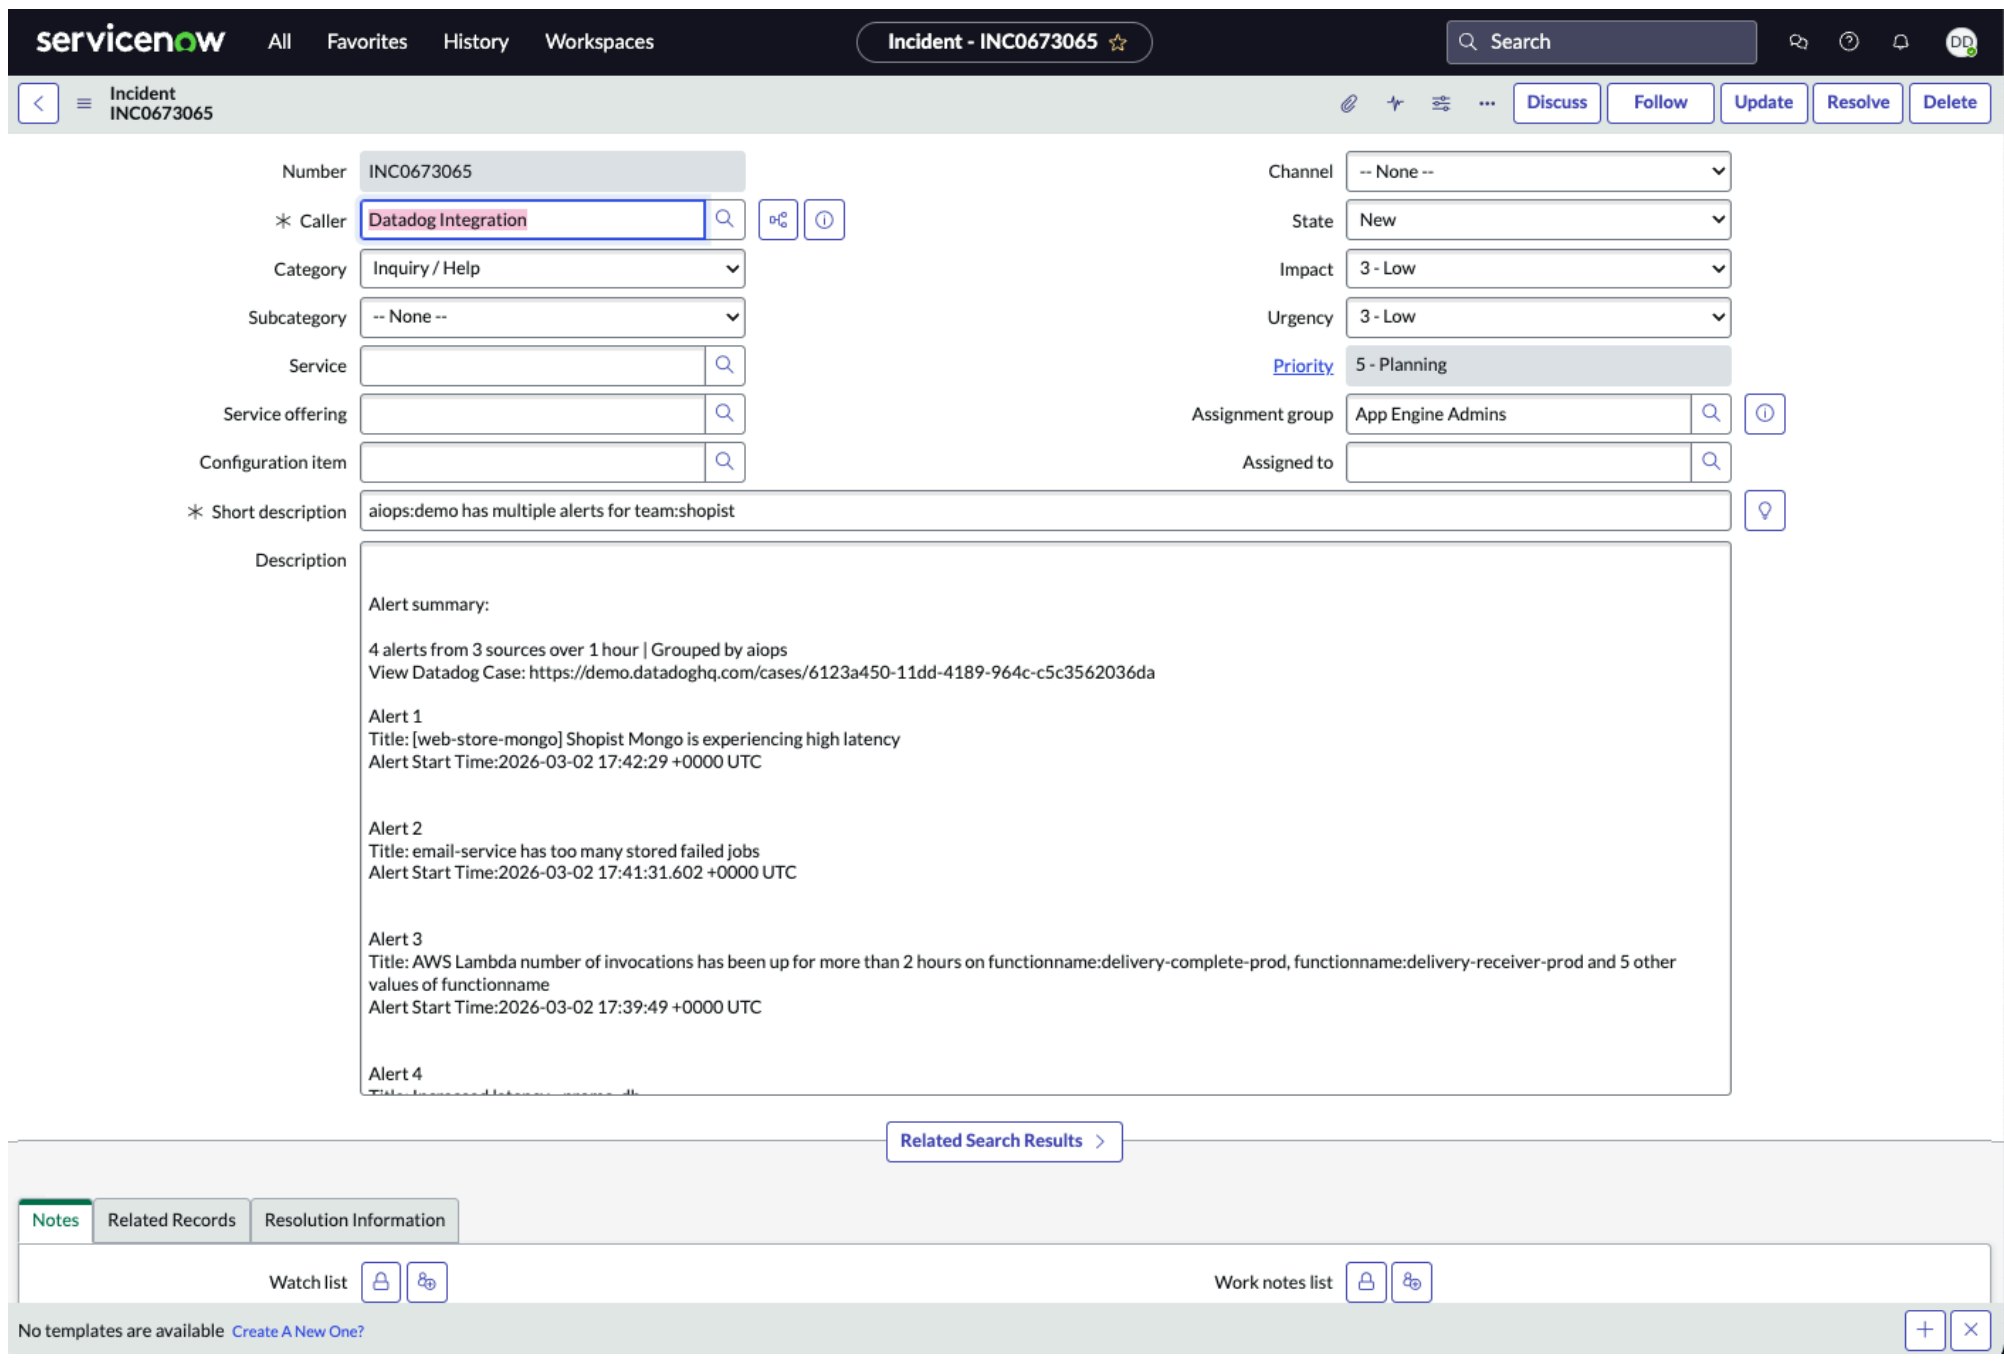Open the personalize form settings icon

1441,102
